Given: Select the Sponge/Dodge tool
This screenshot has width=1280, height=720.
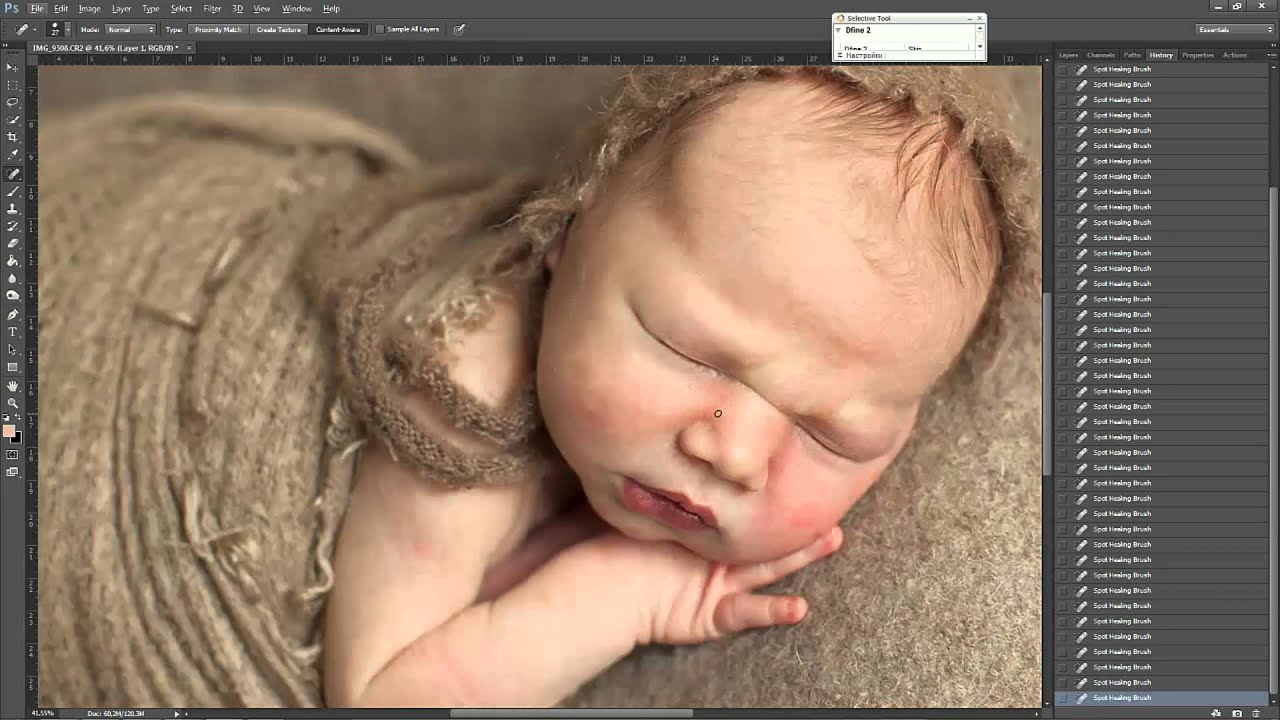Looking at the screenshot, I should click(13, 296).
